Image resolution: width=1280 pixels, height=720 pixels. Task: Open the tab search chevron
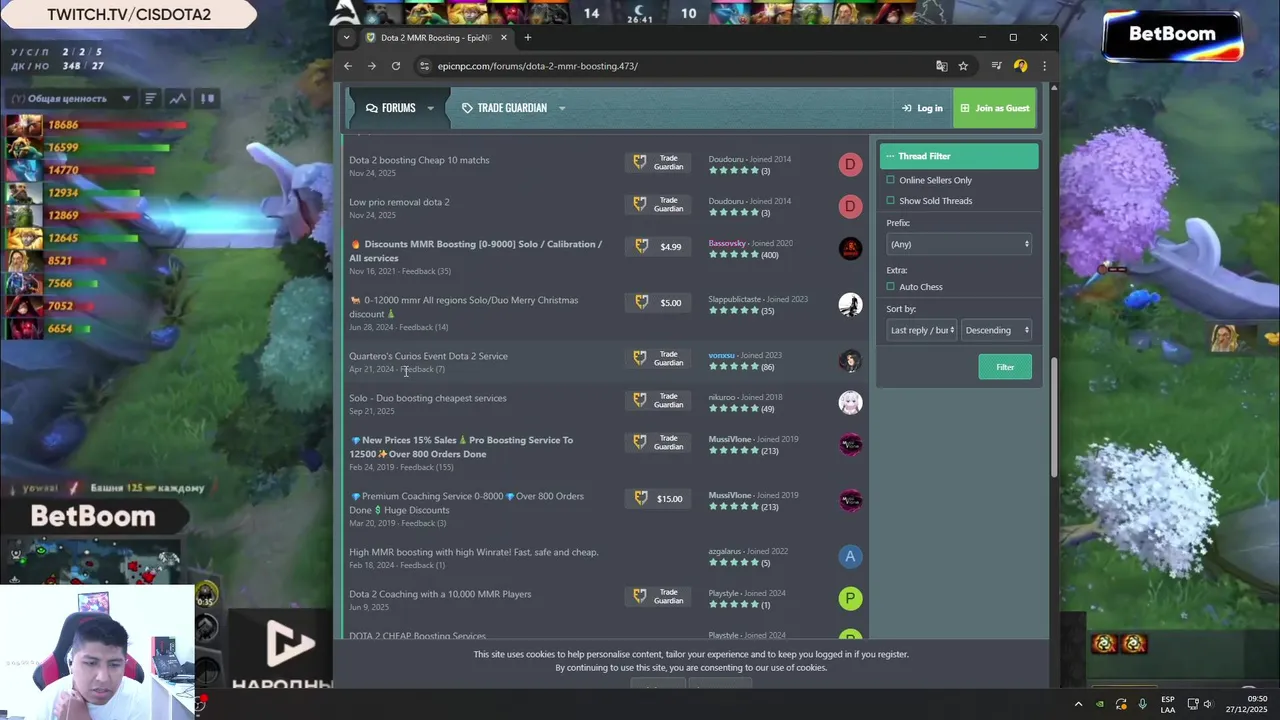pyautogui.click(x=346, y=38)
